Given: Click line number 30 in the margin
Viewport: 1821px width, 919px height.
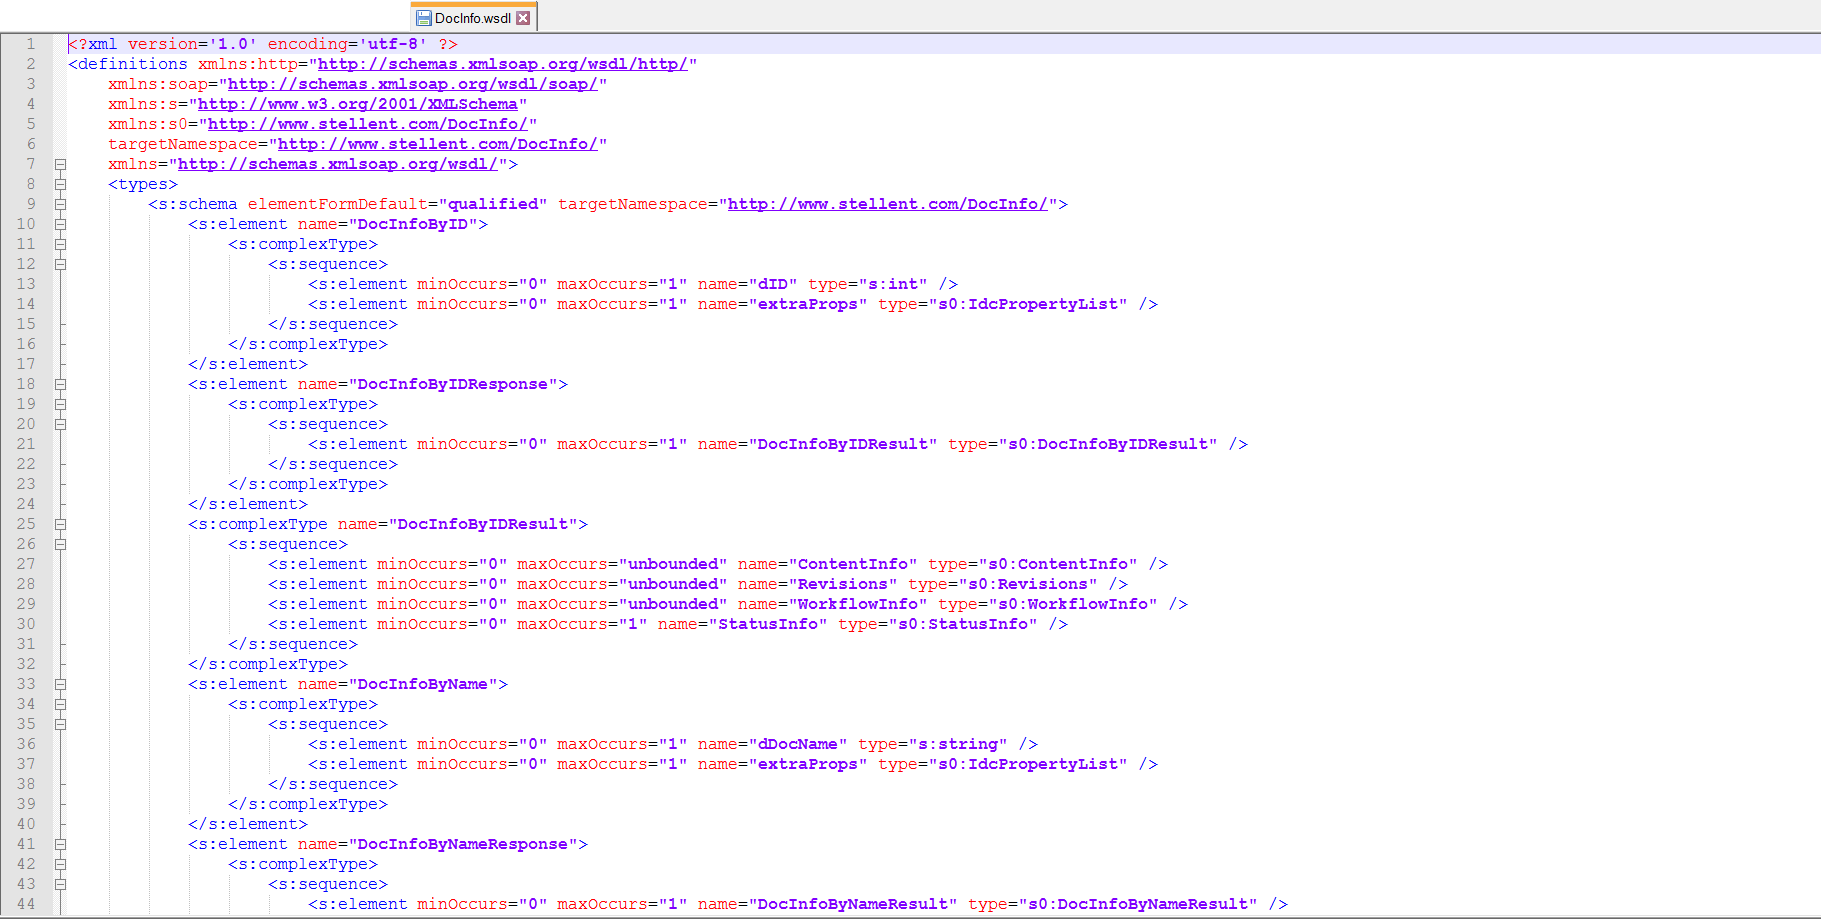Looking at the screenshot, I should click(x=26, y=624).
